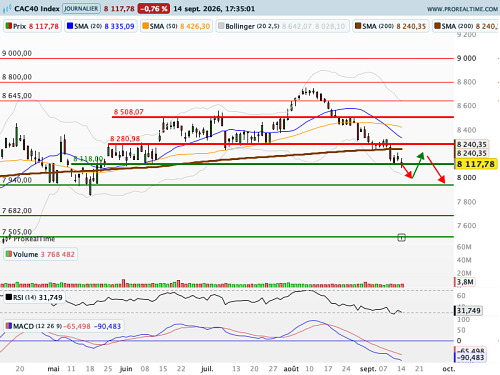Click the 8 118,00 green support label
Image resolution: width=500 pixels, height=375 pixels.
point(88,159)
